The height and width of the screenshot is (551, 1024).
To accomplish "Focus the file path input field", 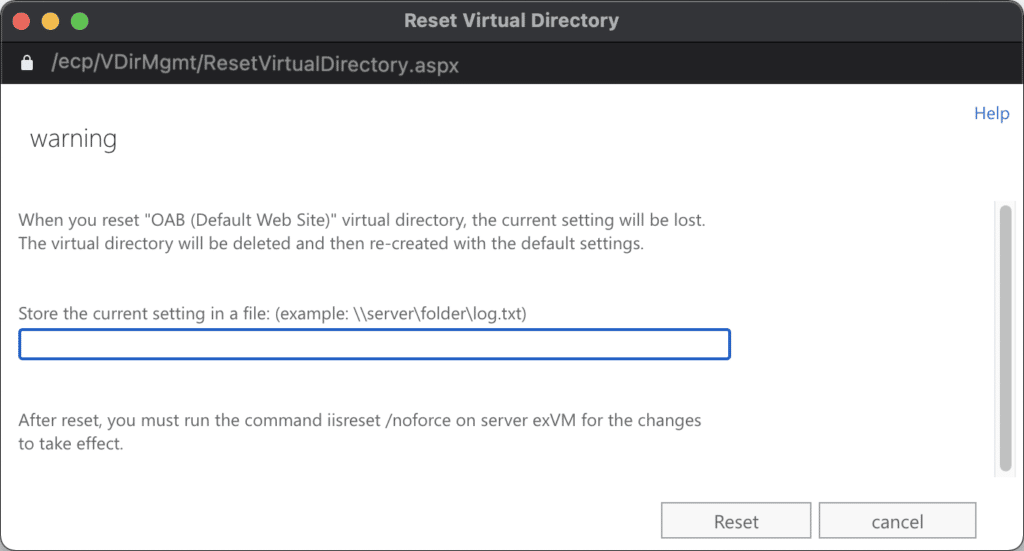I will click(x=374, y=344).
